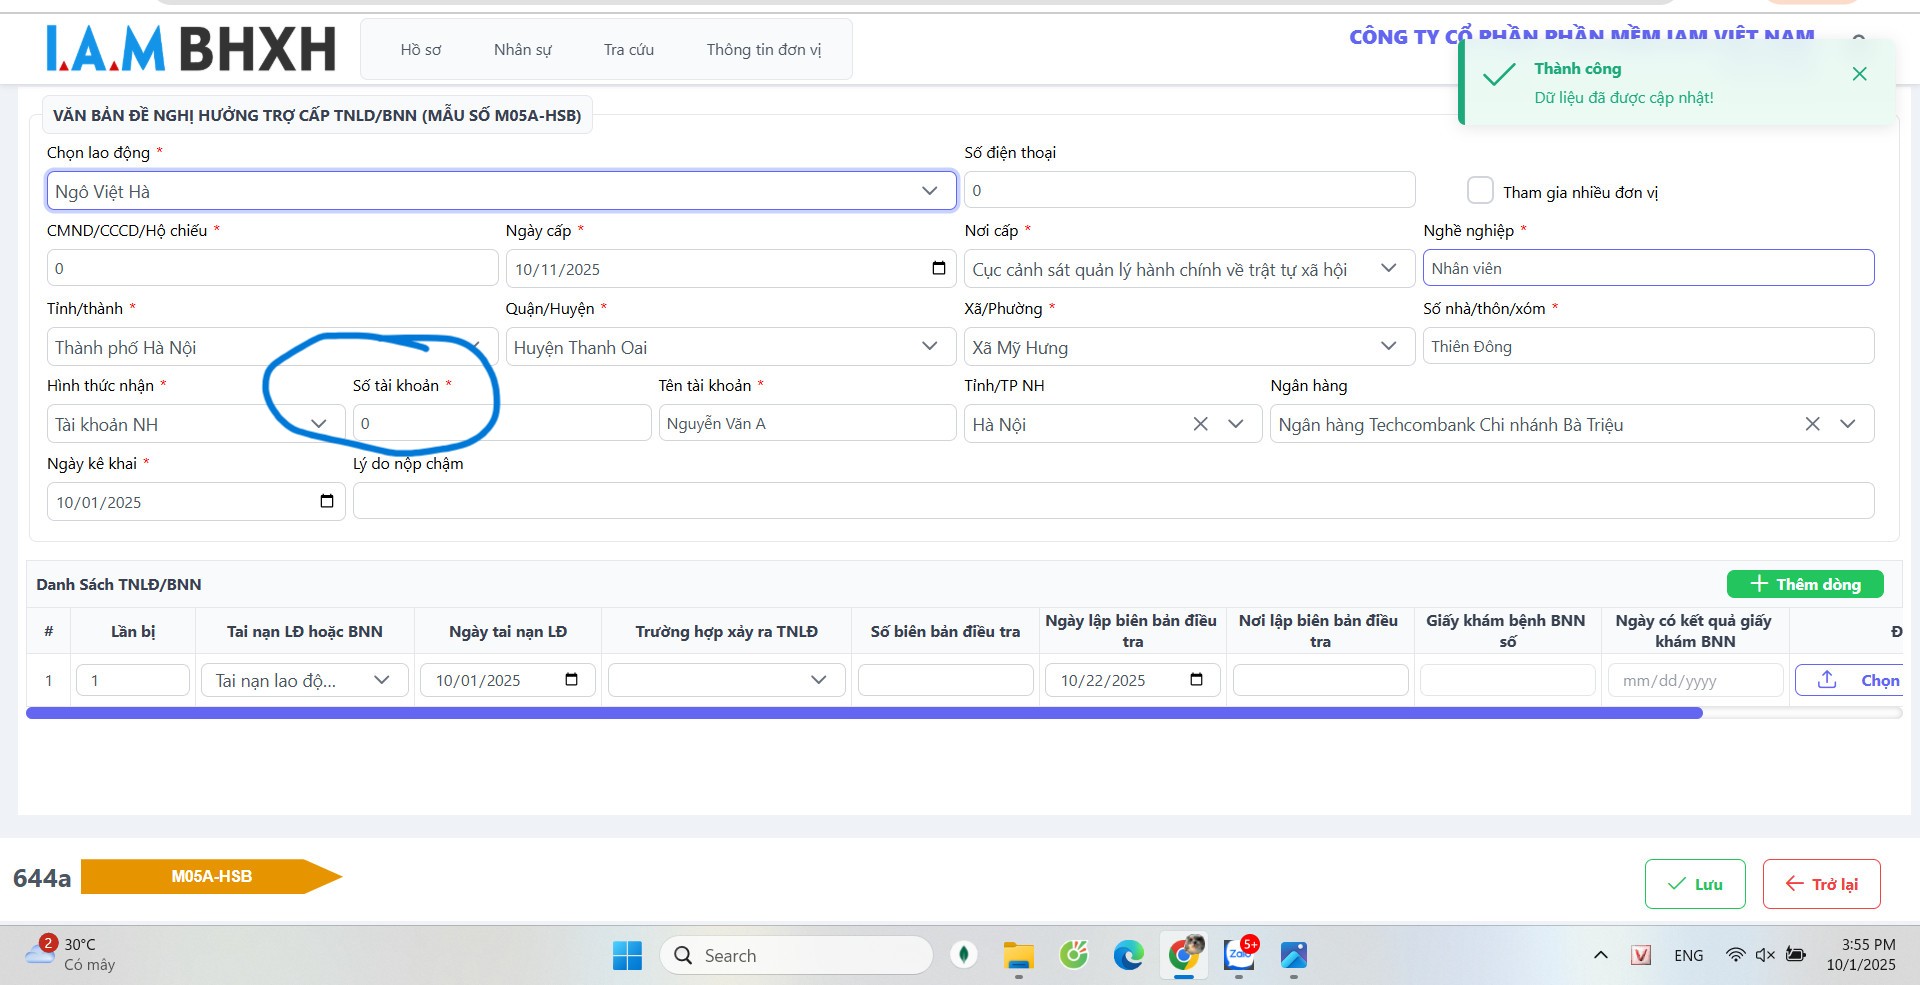1920x985 pixels.
Task: Click the taskbar Search box
Action: (796, 956)
